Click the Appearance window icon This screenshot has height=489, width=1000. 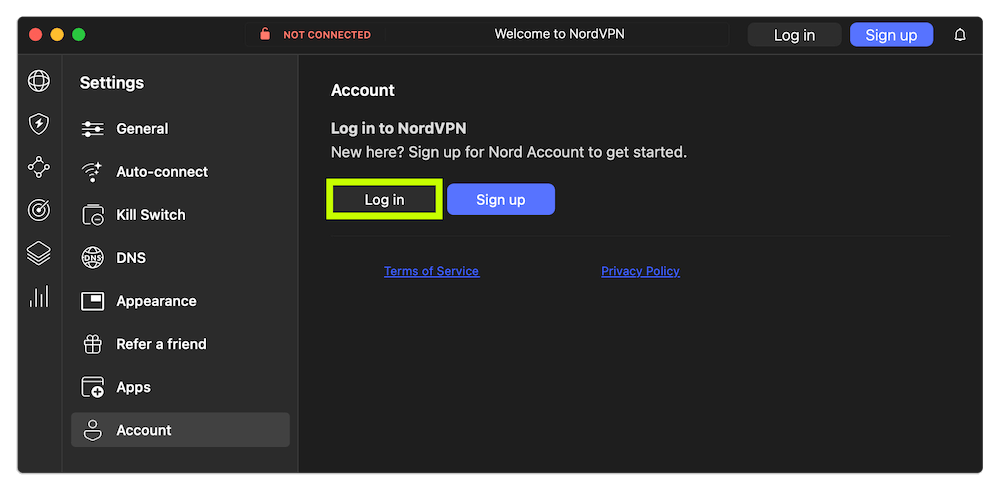92,301
